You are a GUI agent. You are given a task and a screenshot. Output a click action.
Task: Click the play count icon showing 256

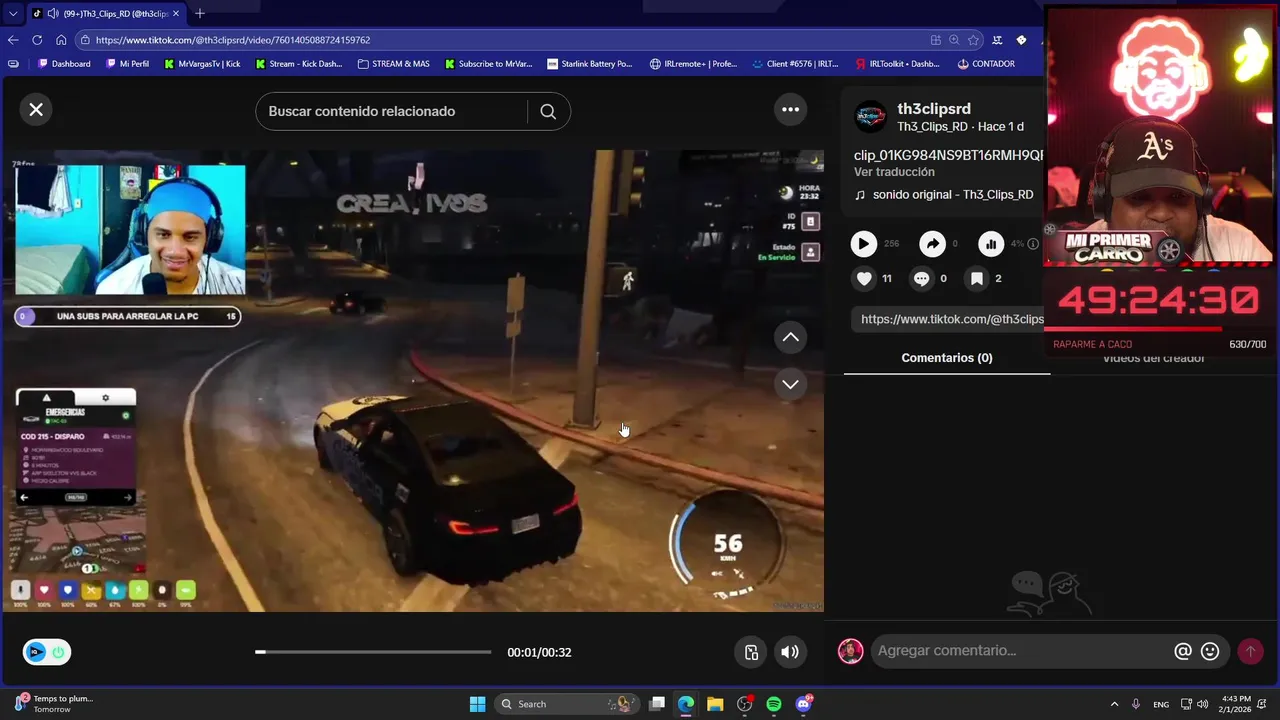click(x=864, y=243)
